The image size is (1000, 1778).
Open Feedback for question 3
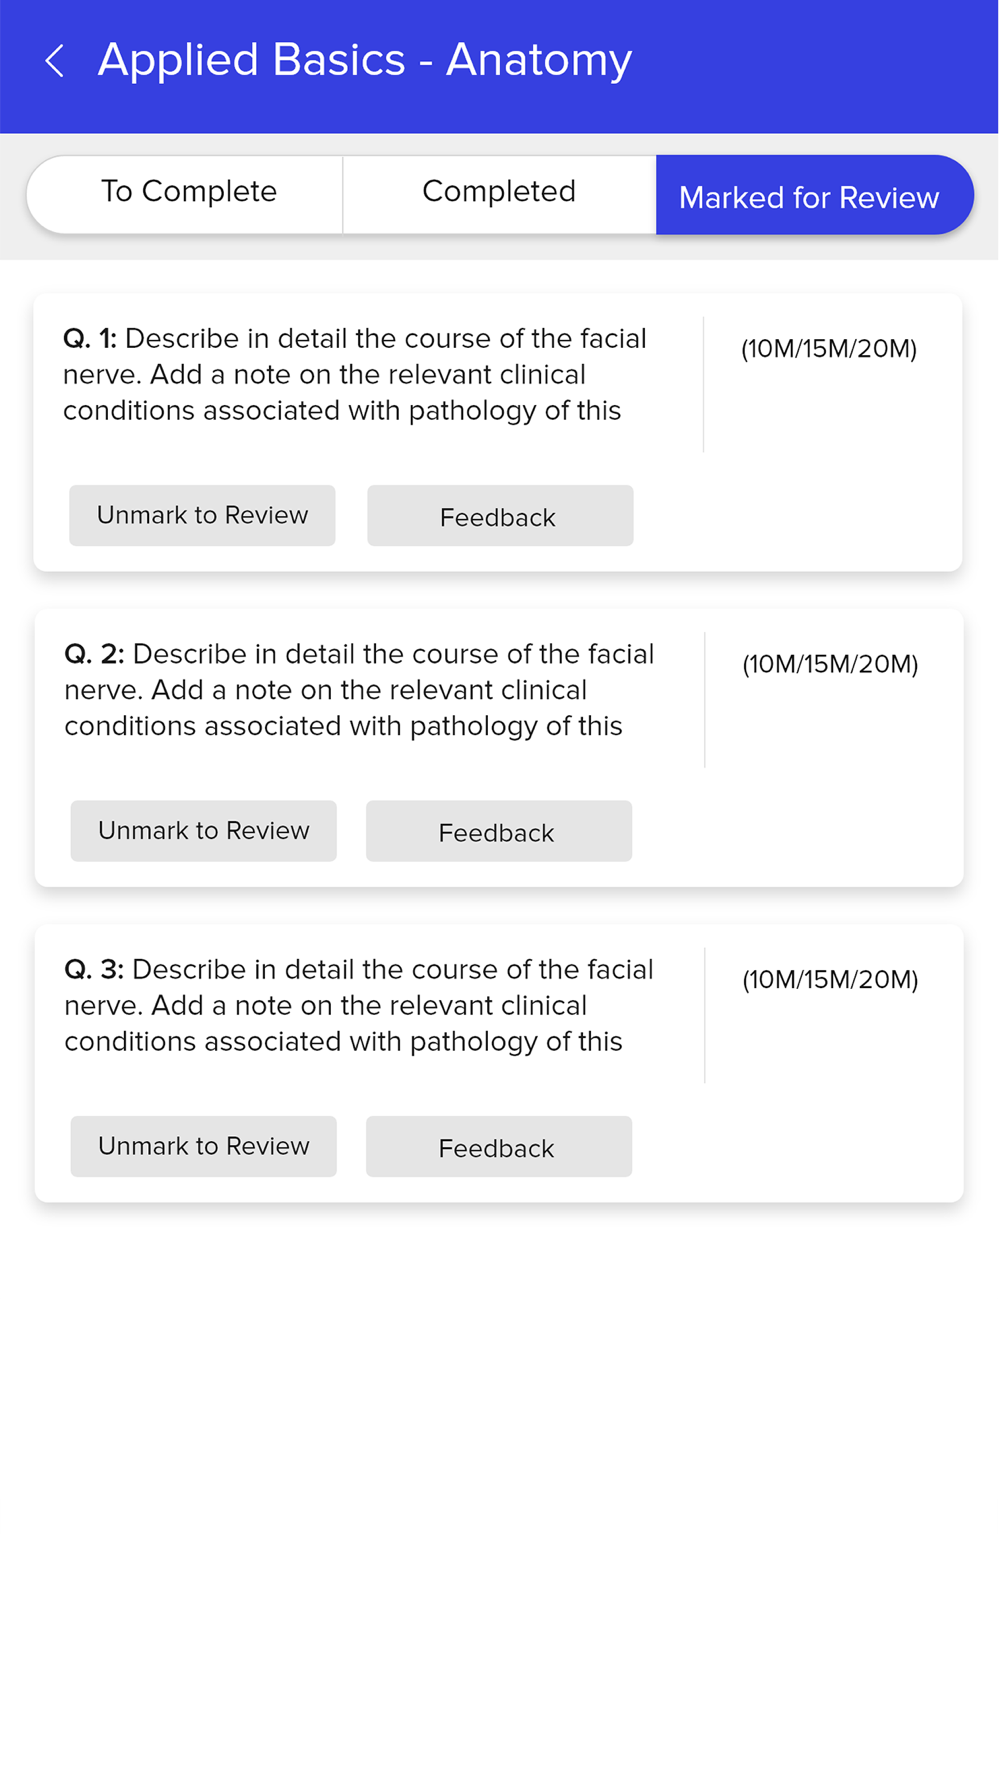point(499,1146)
